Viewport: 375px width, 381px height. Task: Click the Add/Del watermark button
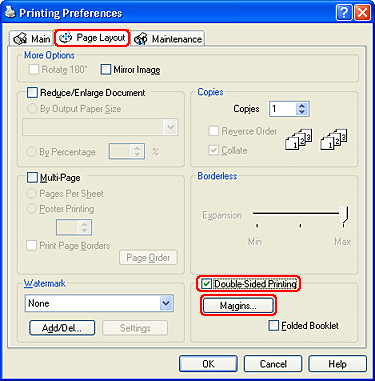click(x=62, y=328)
